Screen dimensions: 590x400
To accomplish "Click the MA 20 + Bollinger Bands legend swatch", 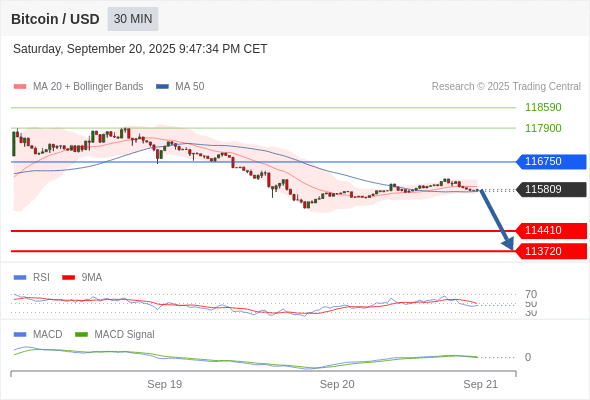I will tap(20, 87).
